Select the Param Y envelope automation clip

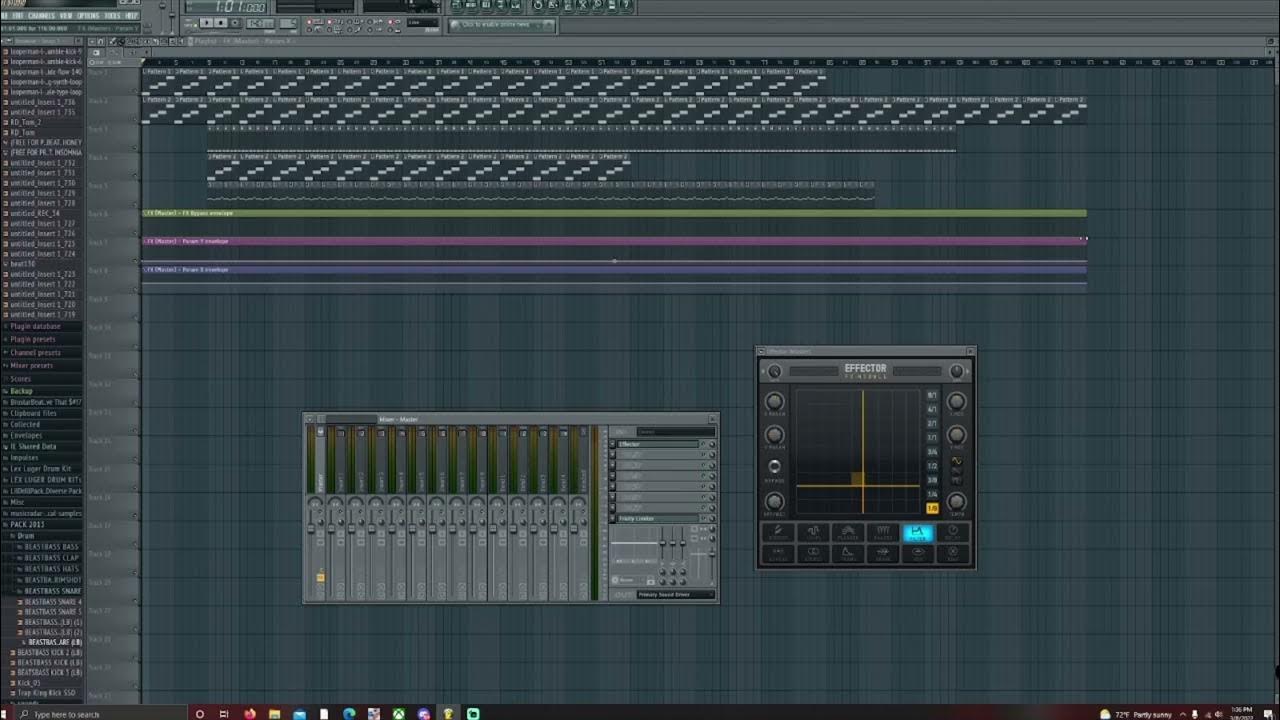[x=613, y=241]
